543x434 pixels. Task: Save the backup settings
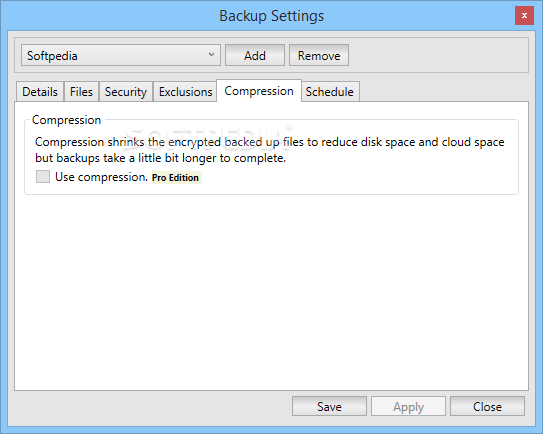click(329, 406)
